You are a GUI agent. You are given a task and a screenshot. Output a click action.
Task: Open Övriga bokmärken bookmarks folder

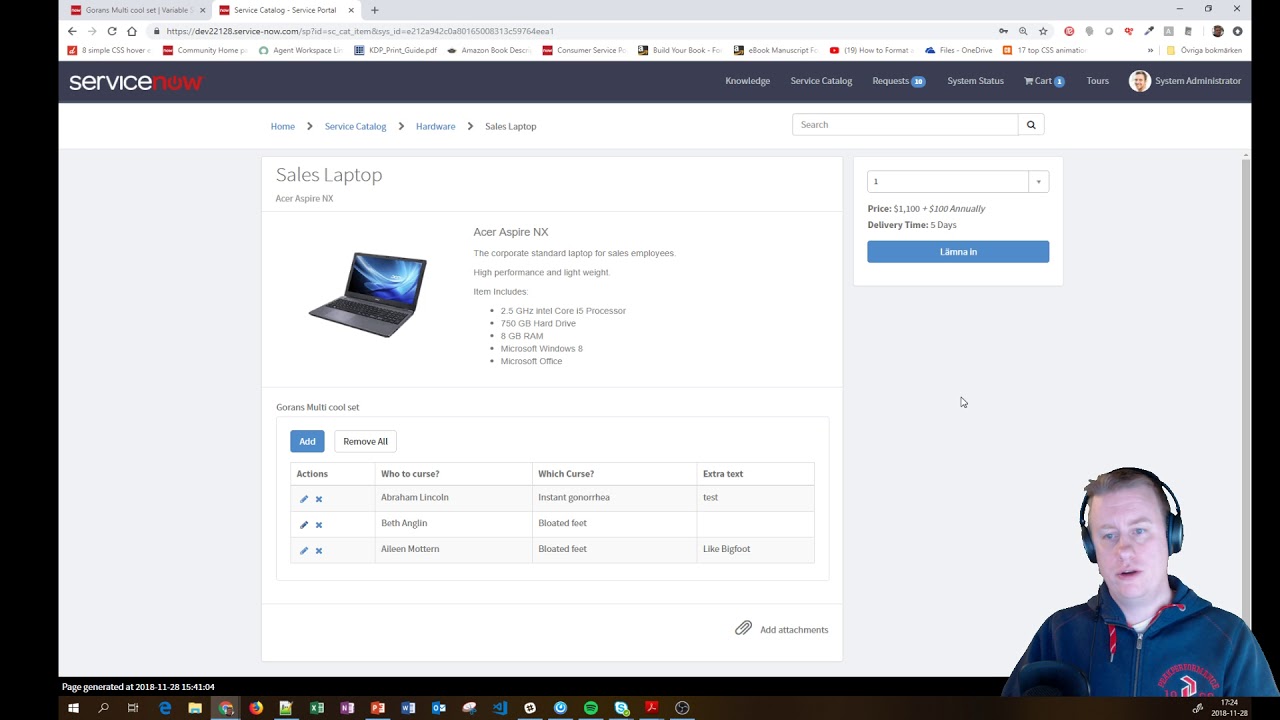pyautogui.click(x=1204, y=50)
